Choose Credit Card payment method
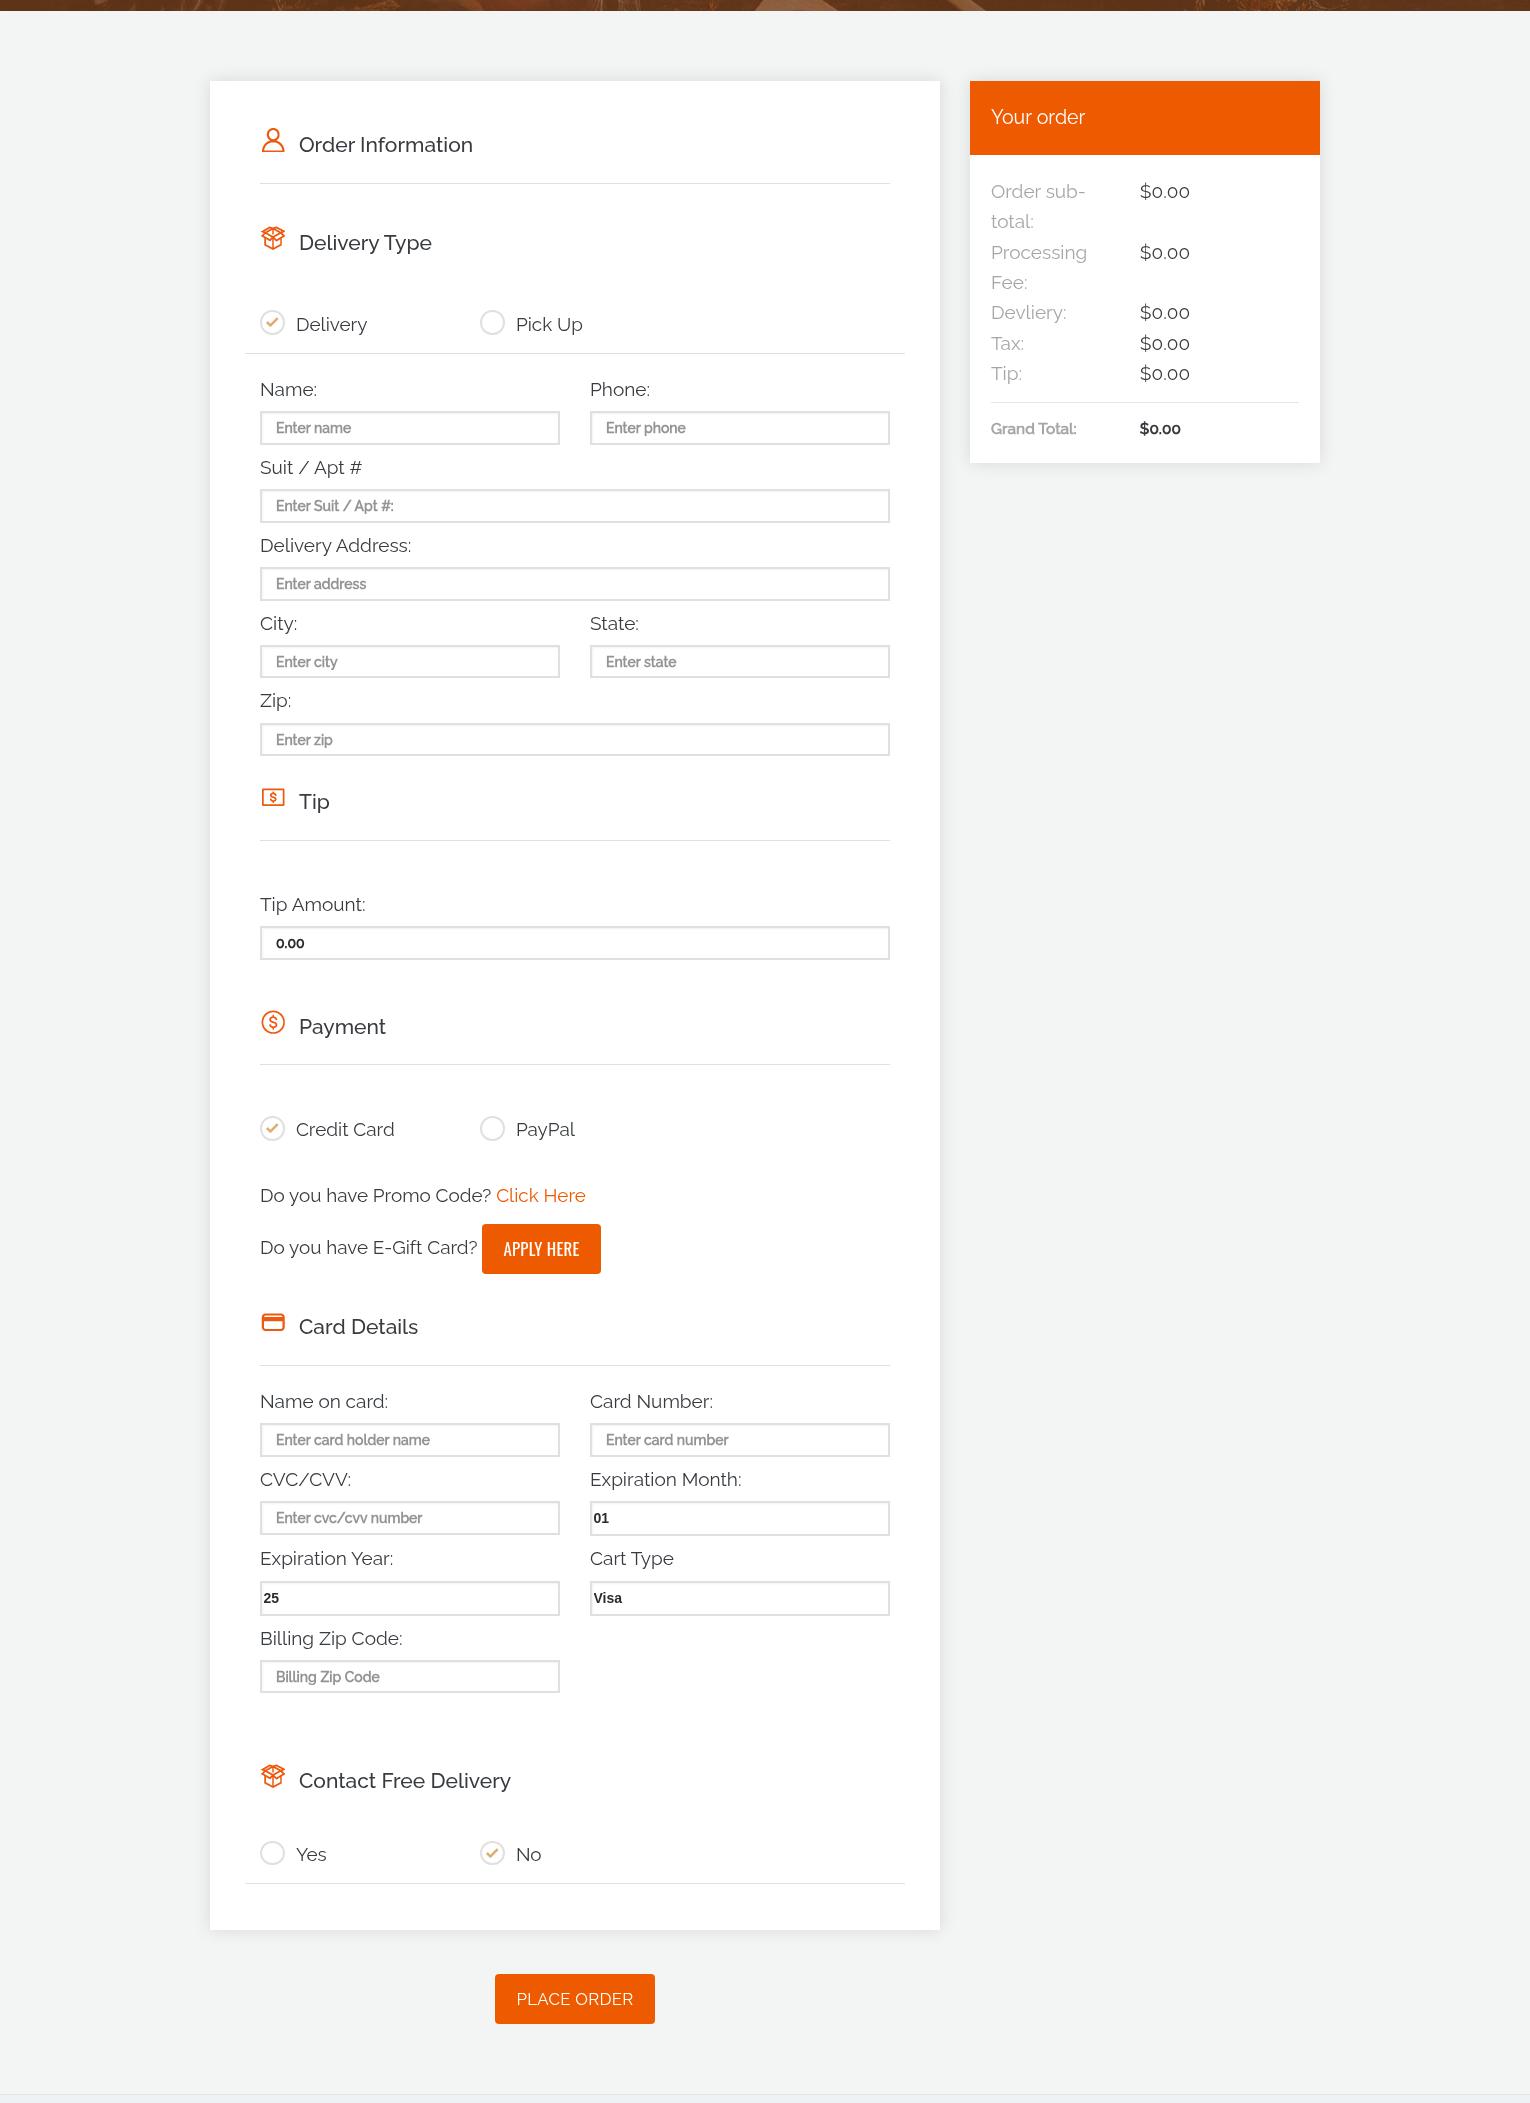1530x2103 pixels. tap(272, 1128)
